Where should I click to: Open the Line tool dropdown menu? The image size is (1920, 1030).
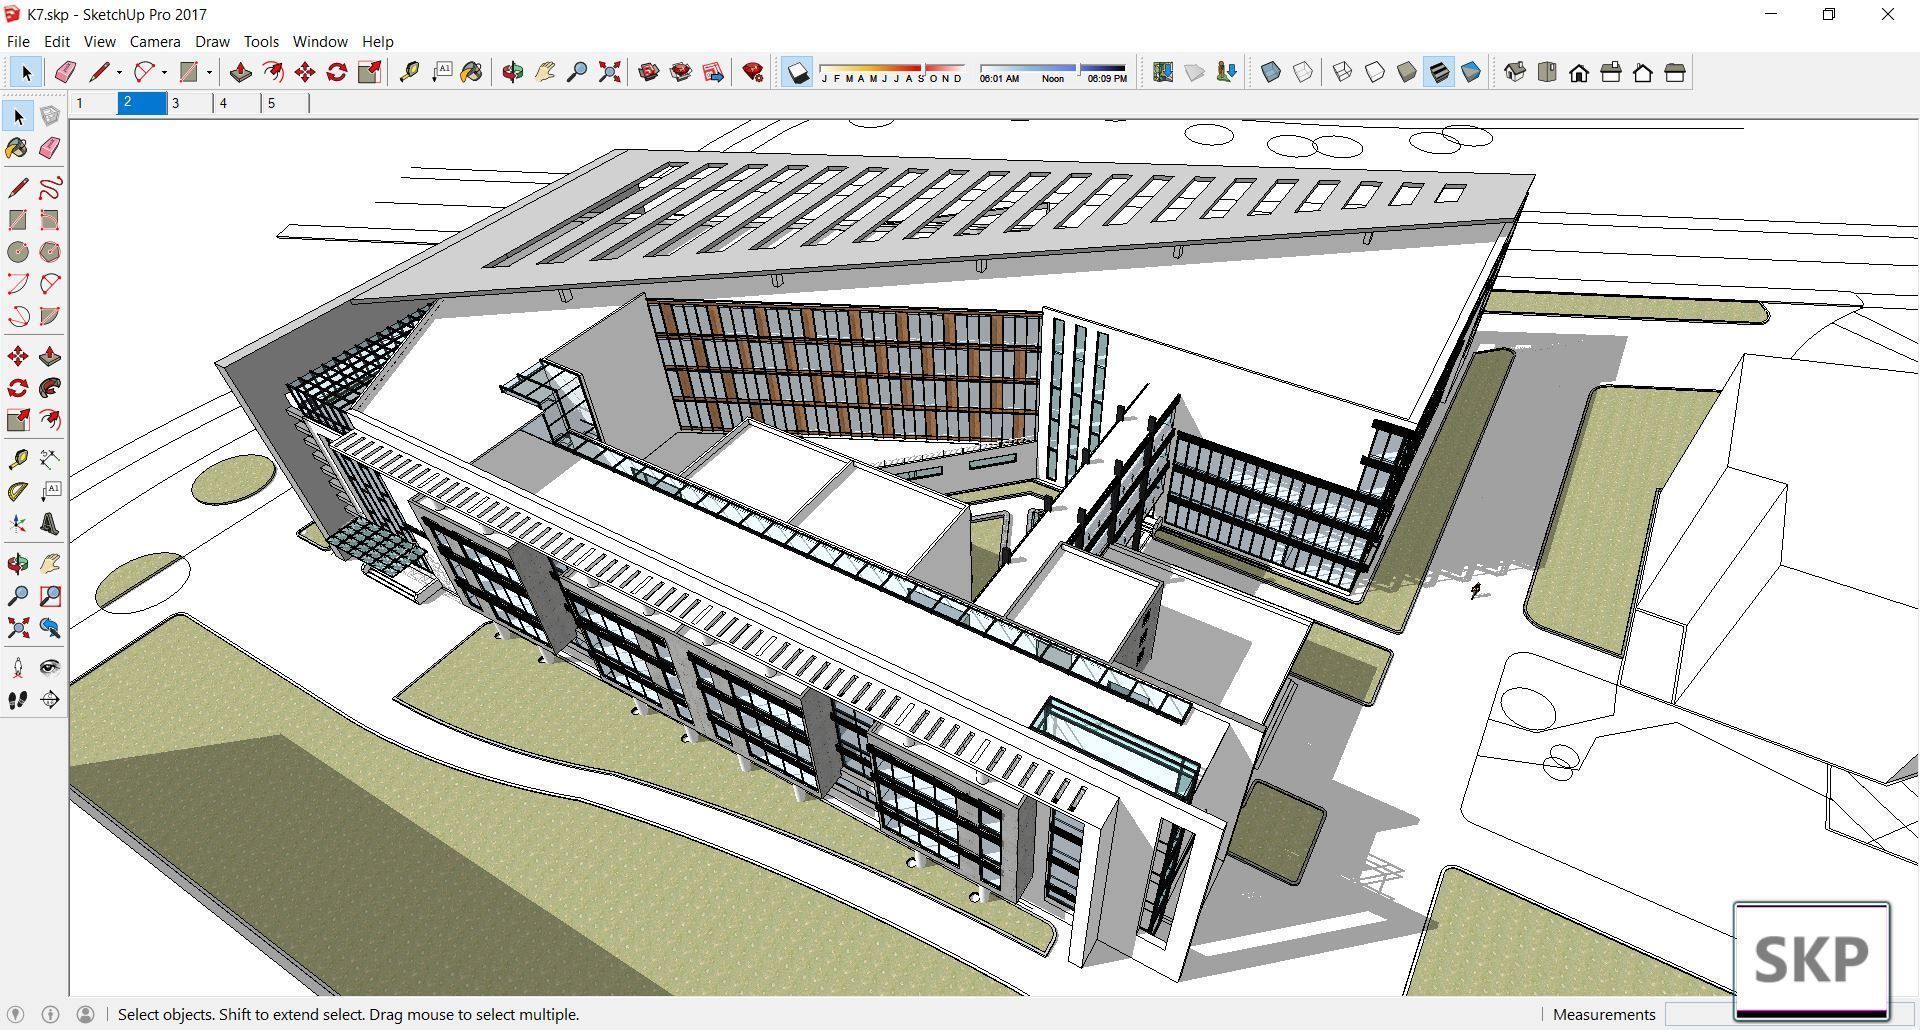click(x=118, y=72)
